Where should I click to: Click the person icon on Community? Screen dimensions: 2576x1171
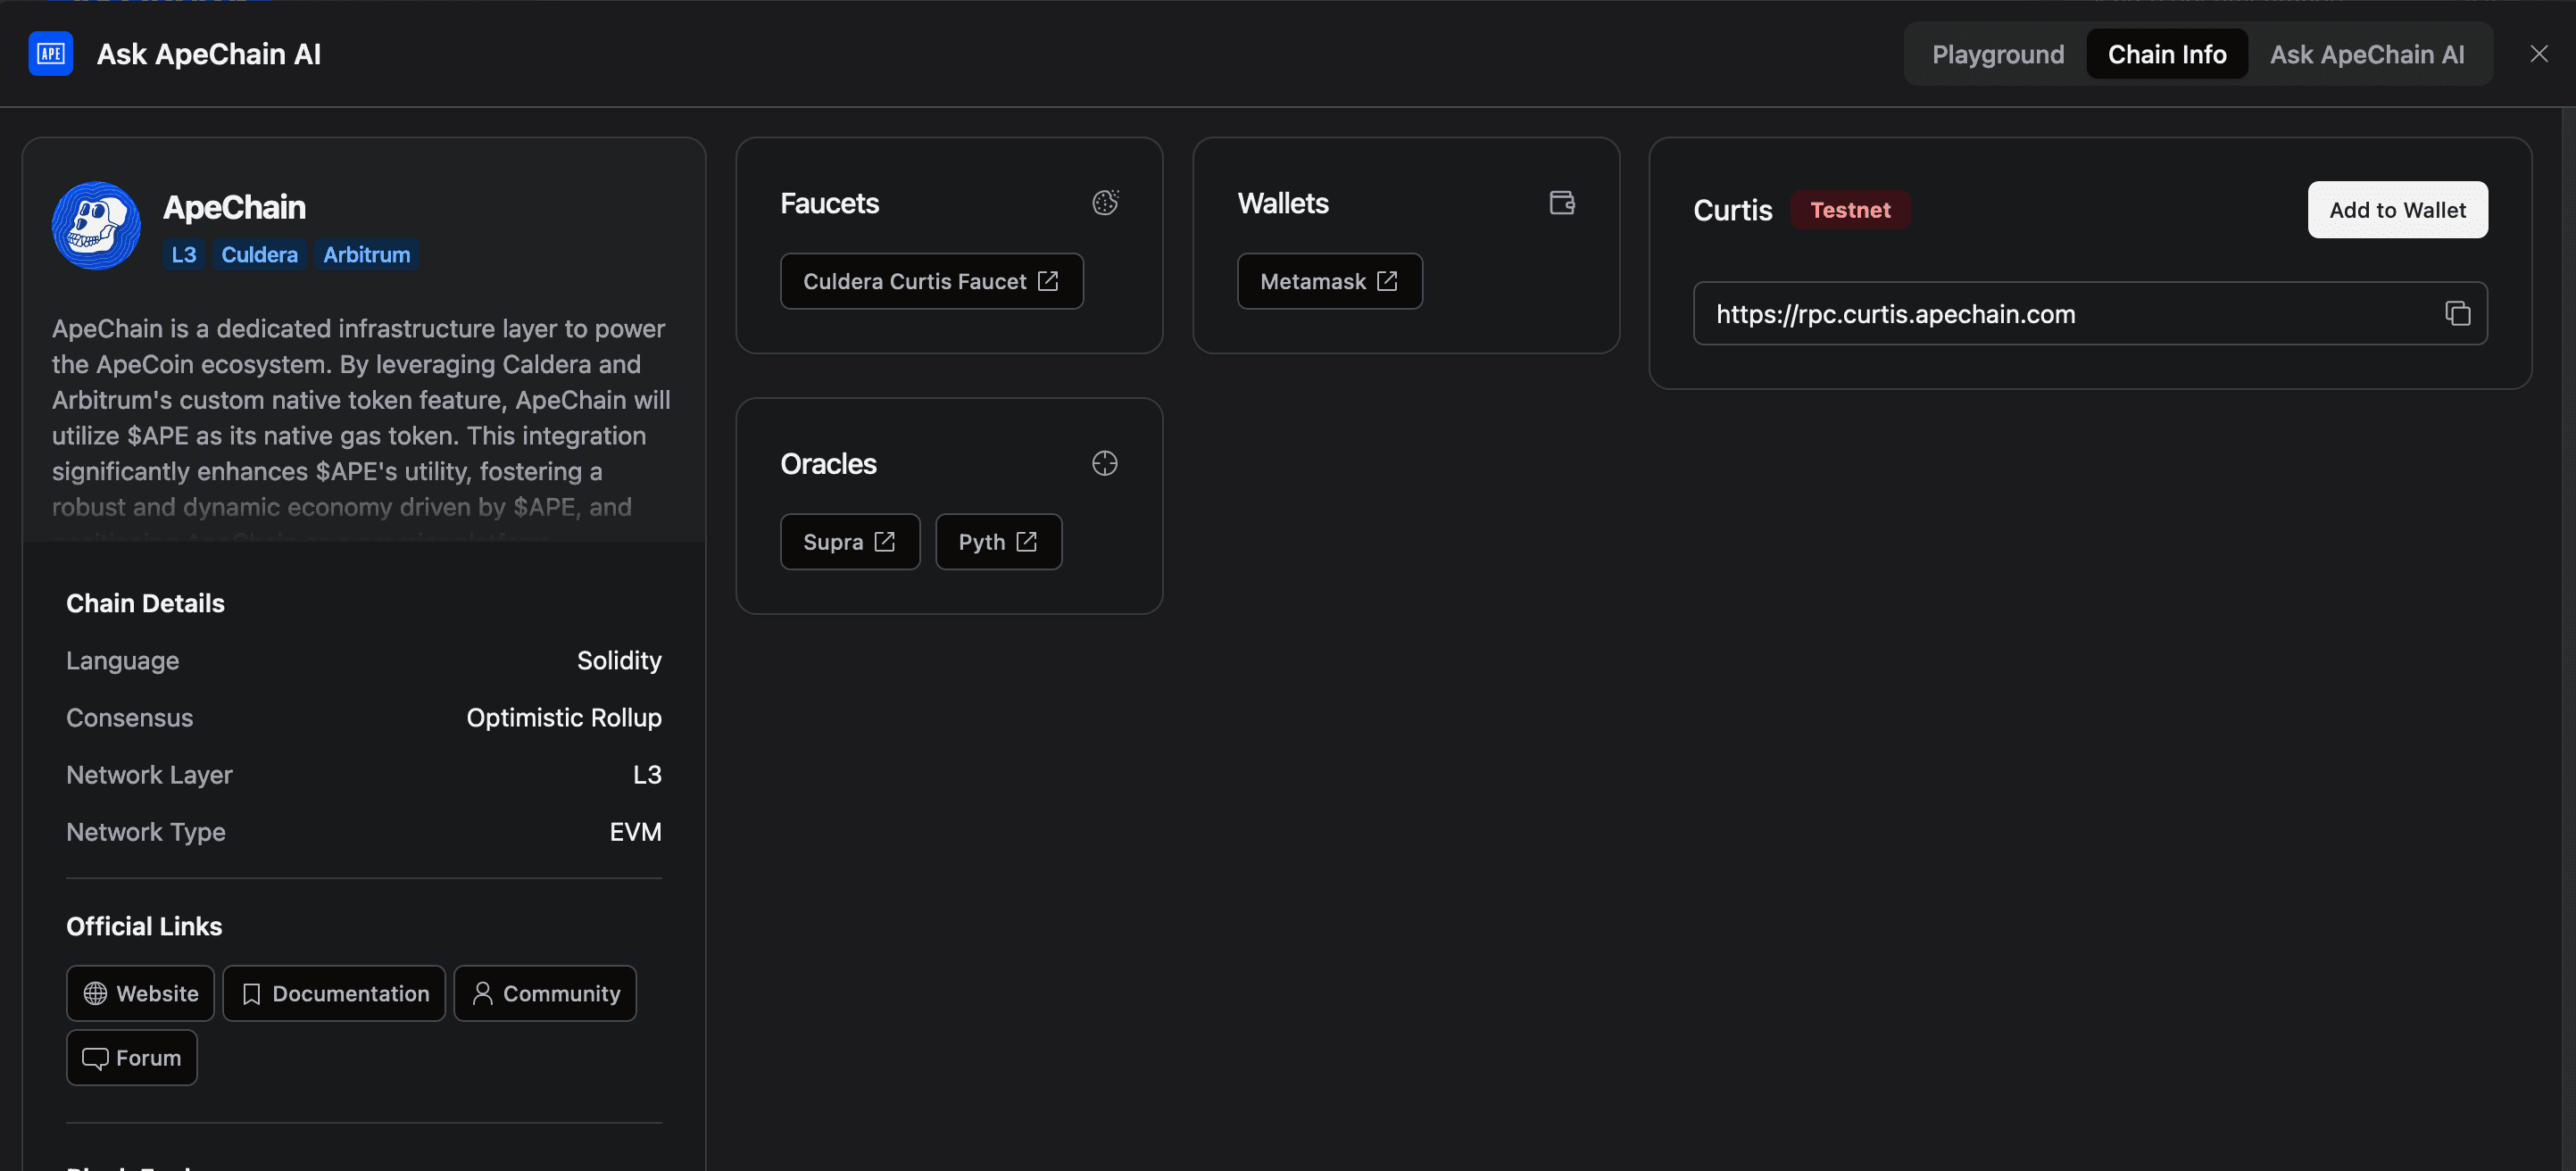click(482, 993)
